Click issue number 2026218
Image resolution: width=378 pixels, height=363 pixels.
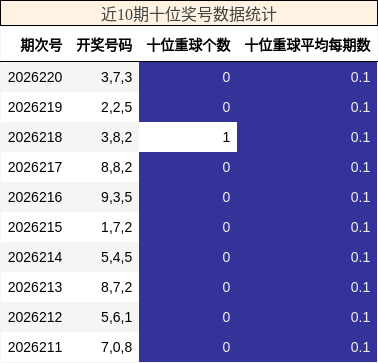(35, 137)
